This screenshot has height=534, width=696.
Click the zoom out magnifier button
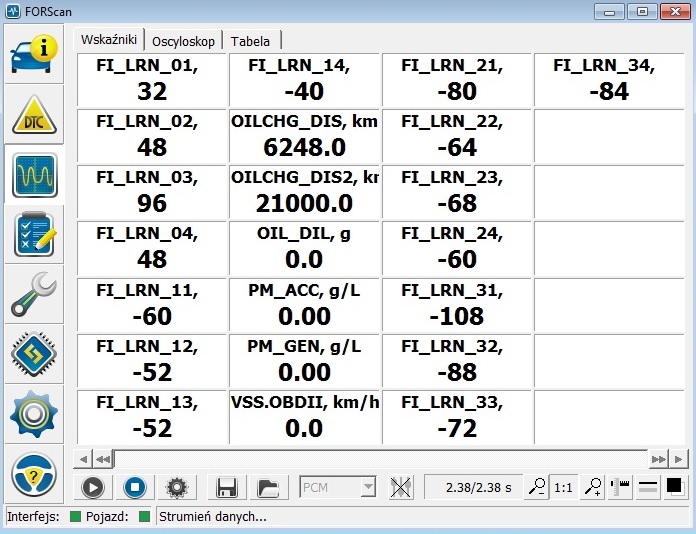(538, 487)
